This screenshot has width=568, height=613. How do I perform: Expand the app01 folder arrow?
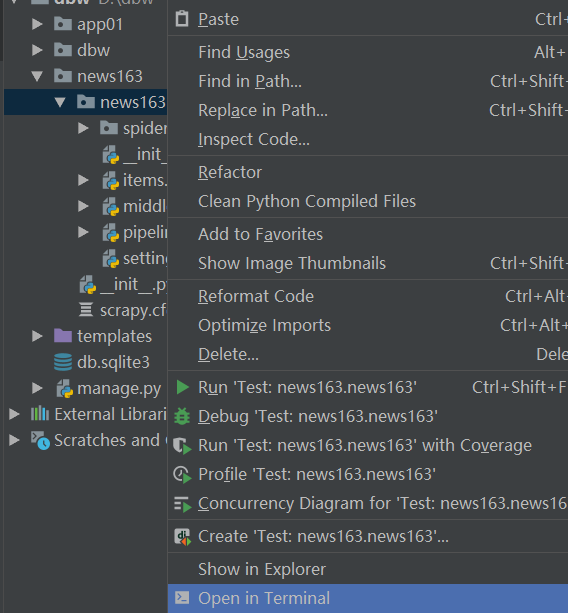coord(37,24)
